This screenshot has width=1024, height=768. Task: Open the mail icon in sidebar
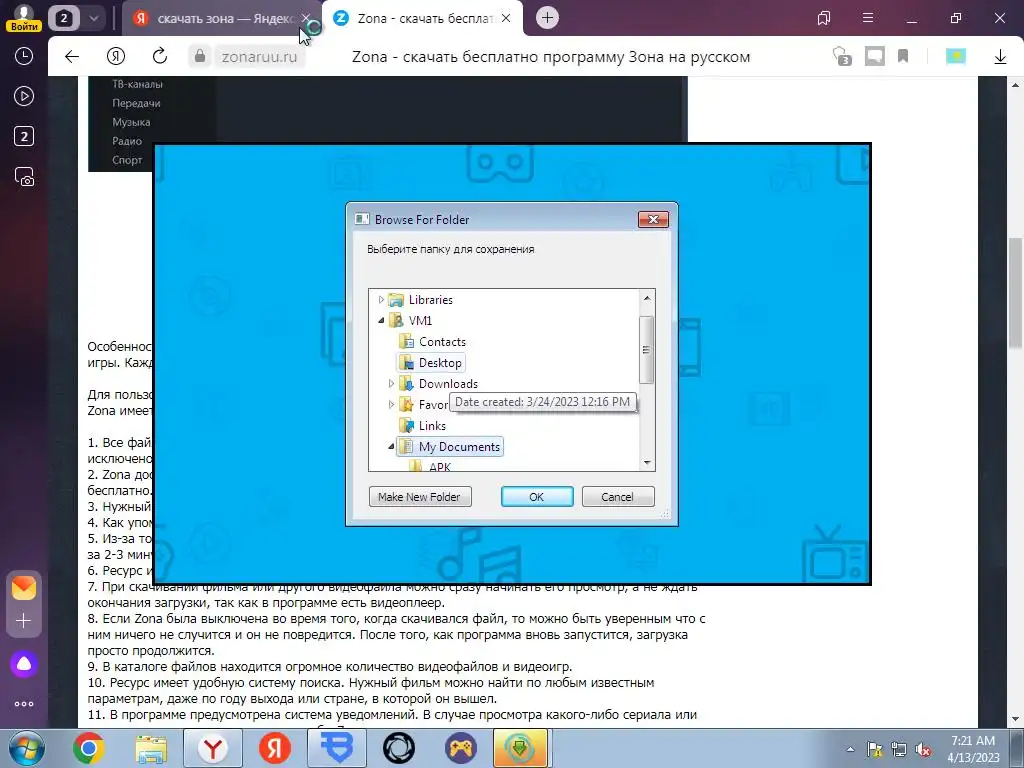(24, 588)
